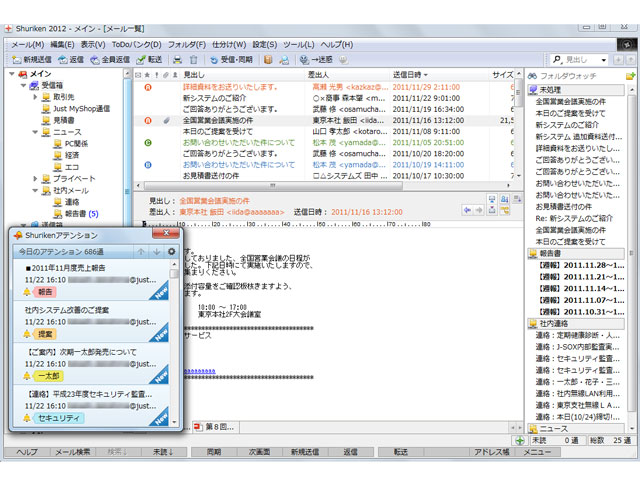Click the 新規送信 toolbar button
Image resolution: width=640 pixels, height=480 pixels.
tap(31, 60)
